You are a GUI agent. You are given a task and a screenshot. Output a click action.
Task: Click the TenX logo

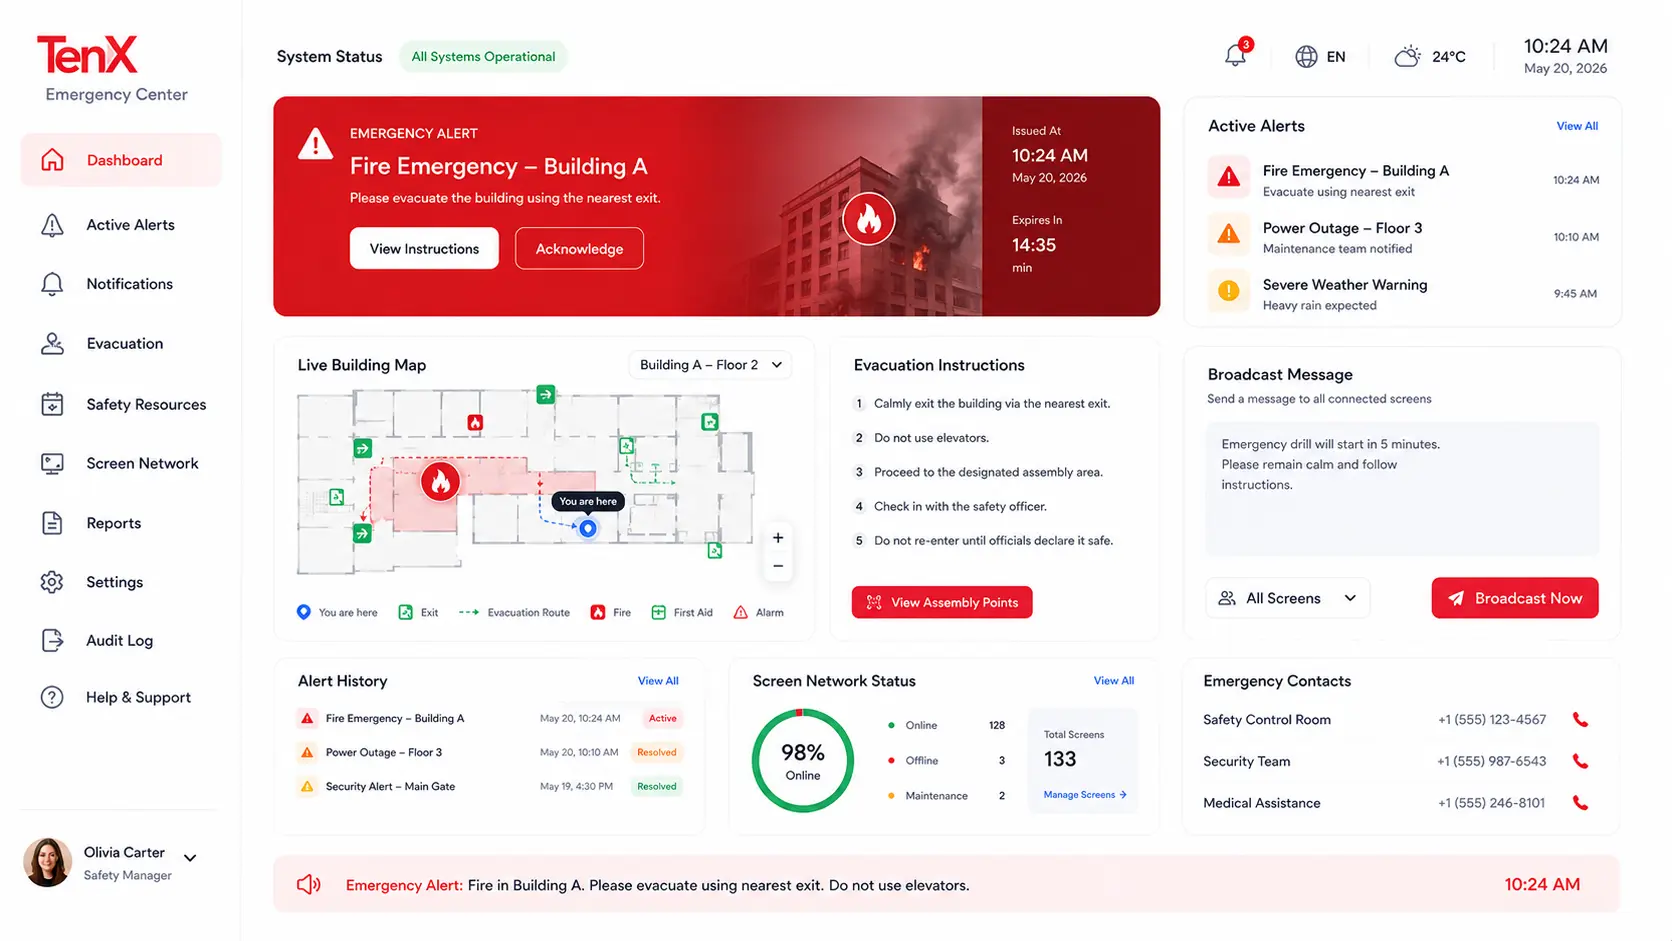tap(87, 55)
